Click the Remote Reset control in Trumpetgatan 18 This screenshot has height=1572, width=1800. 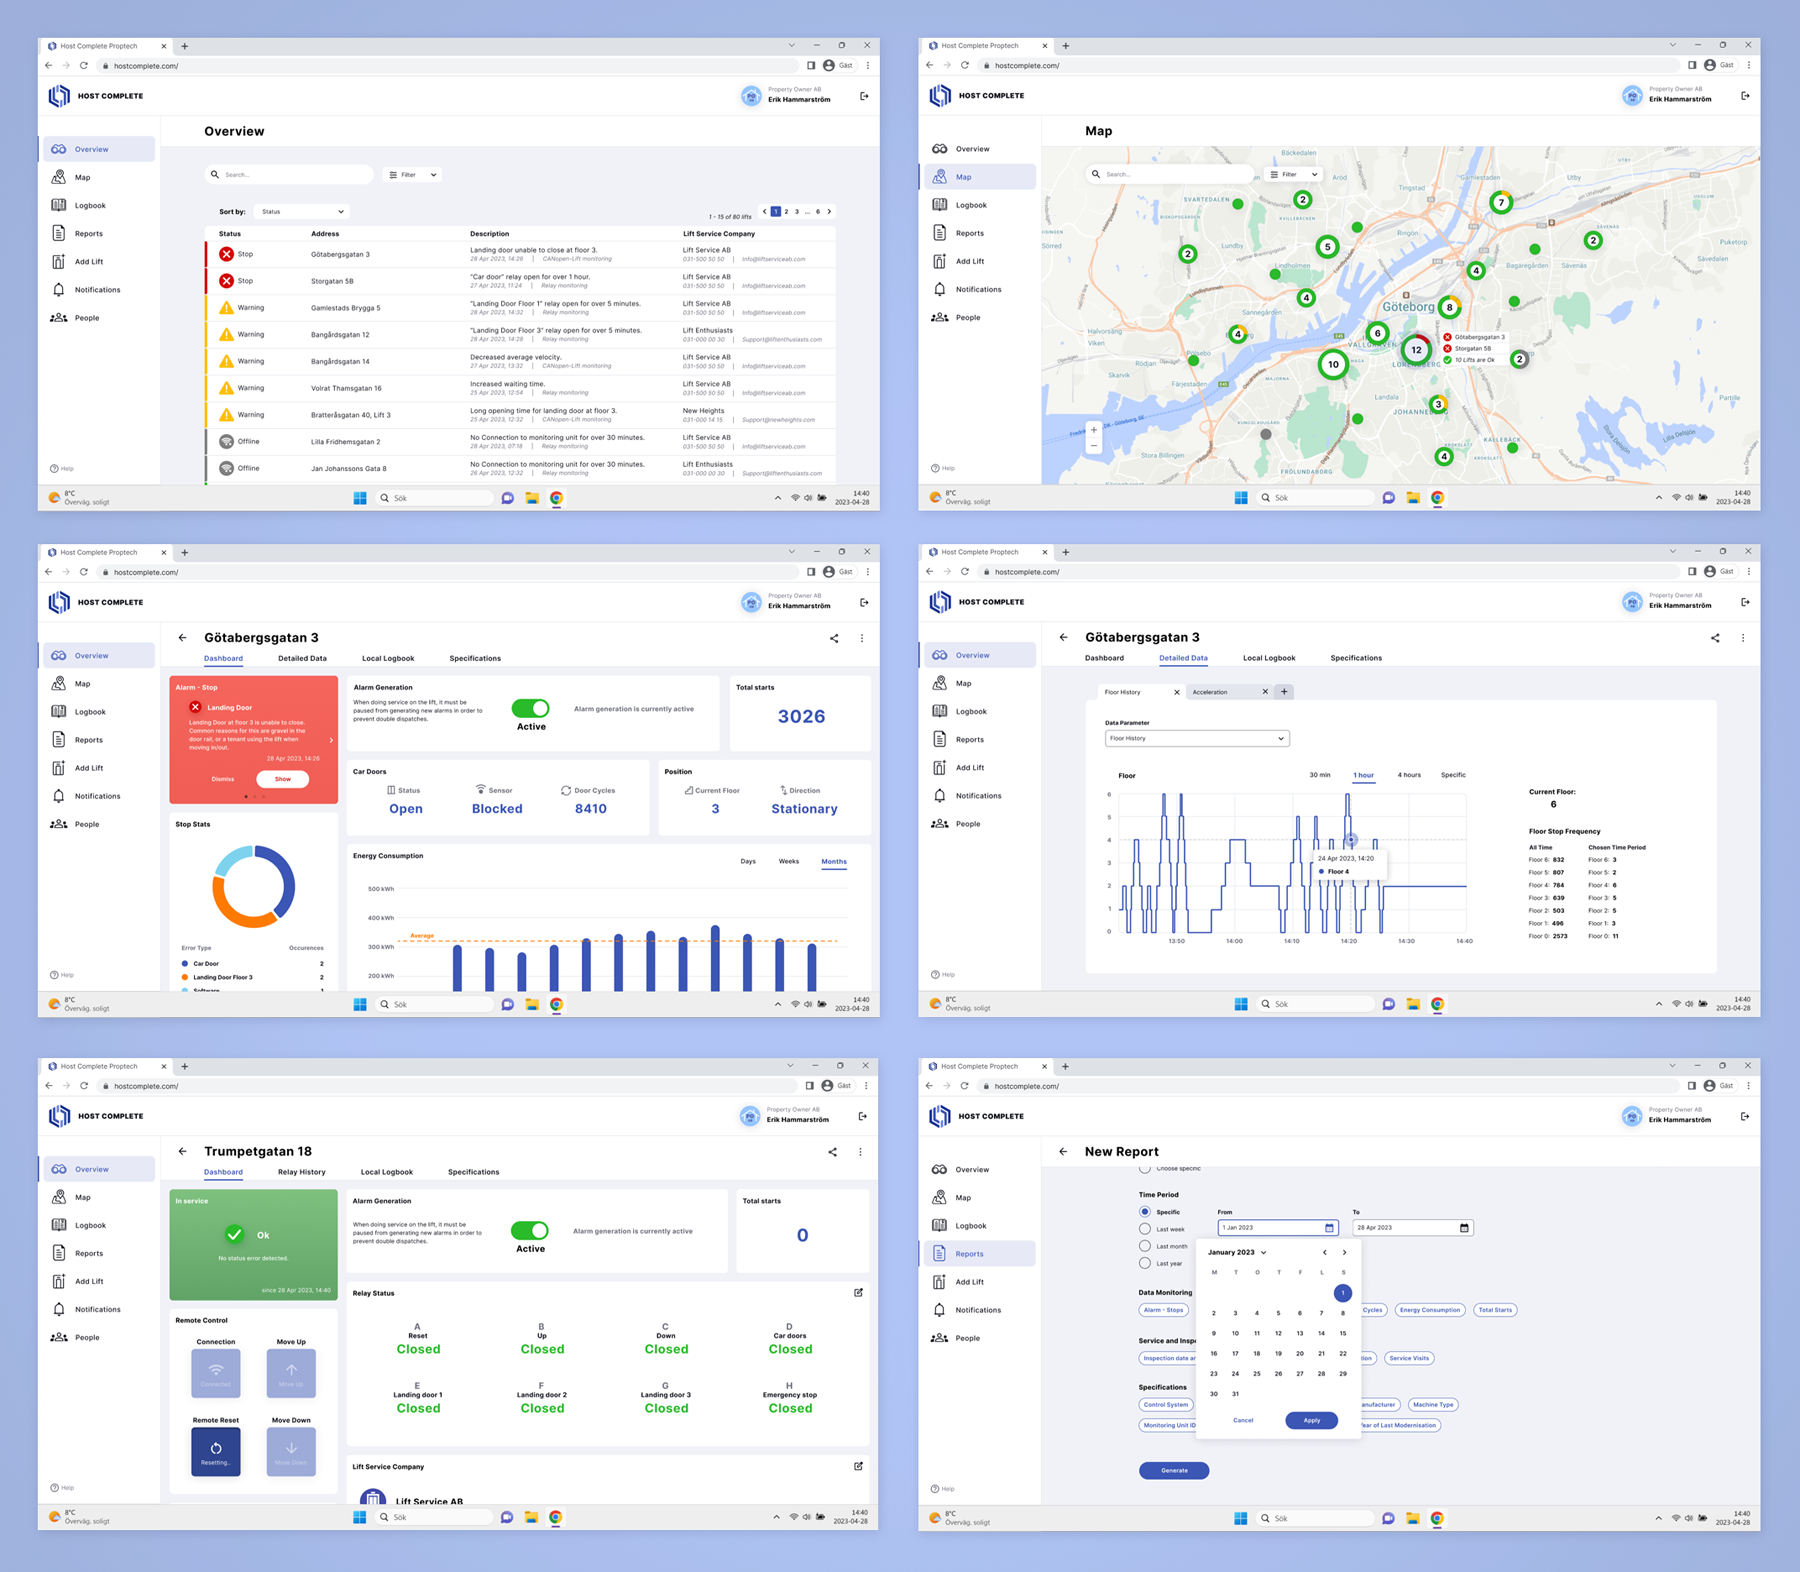(216, 1451)
